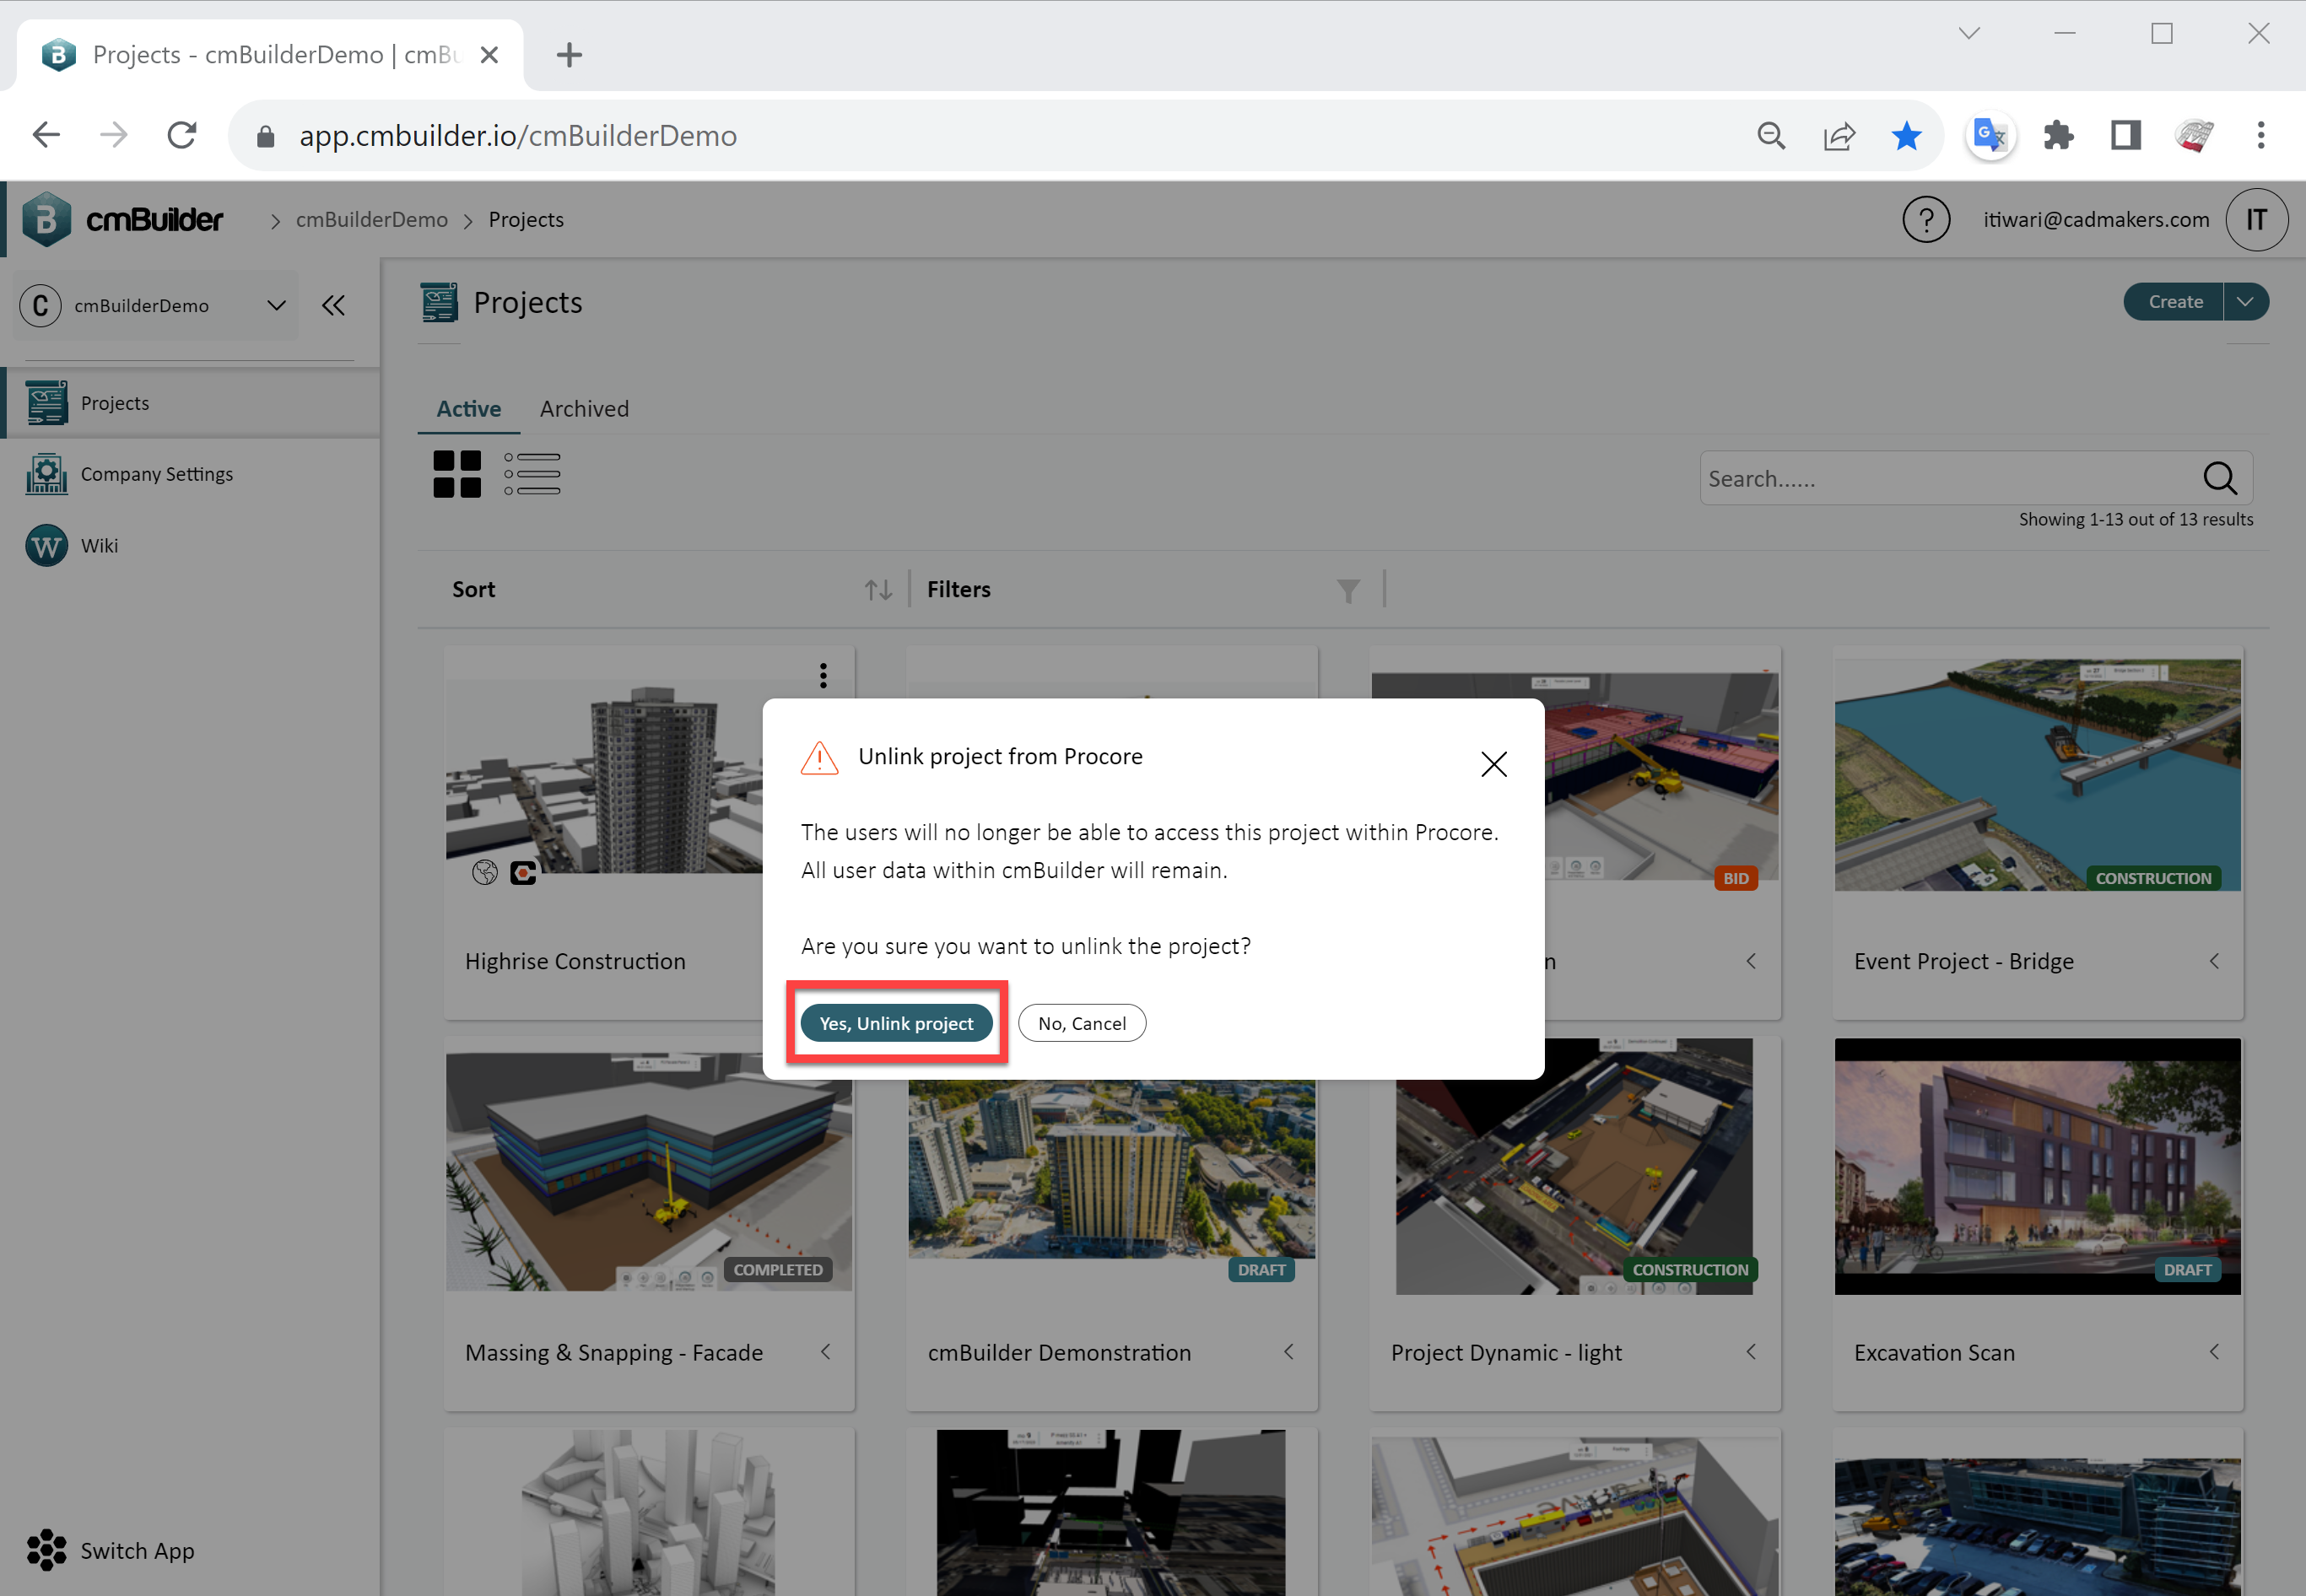Click the tab search down arrow

(x=1969, y=33)
